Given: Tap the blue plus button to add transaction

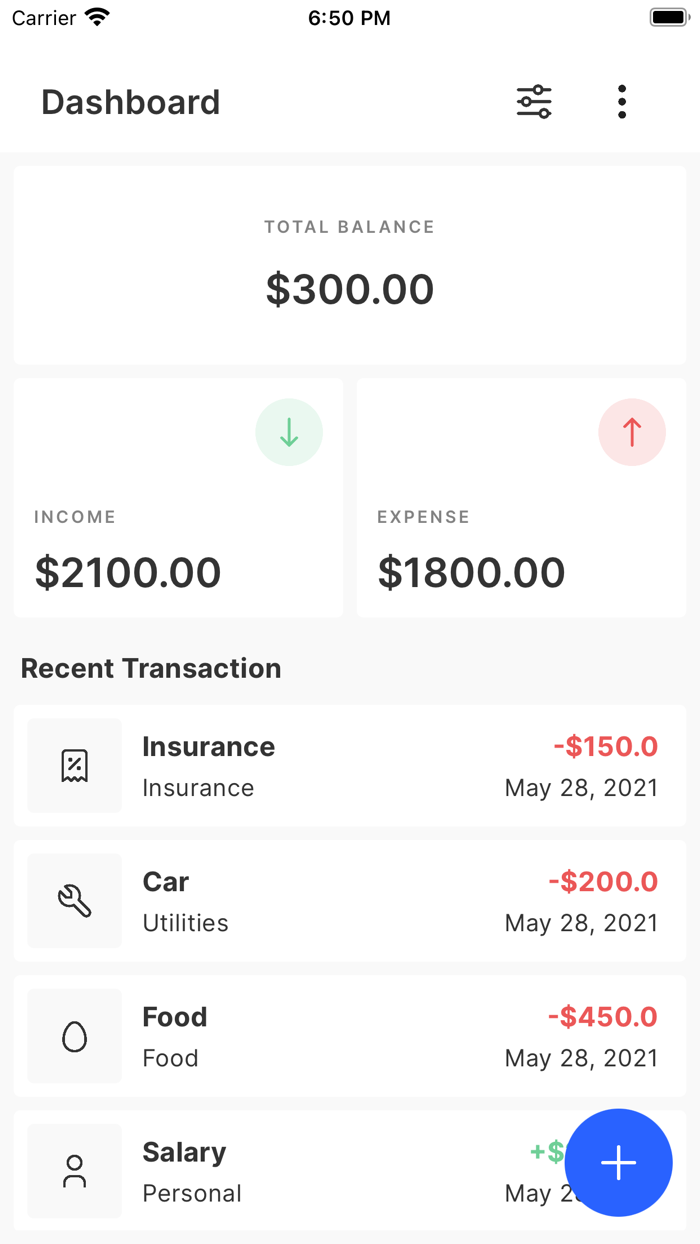Looking at the screenshot, I should [618, 1163].
